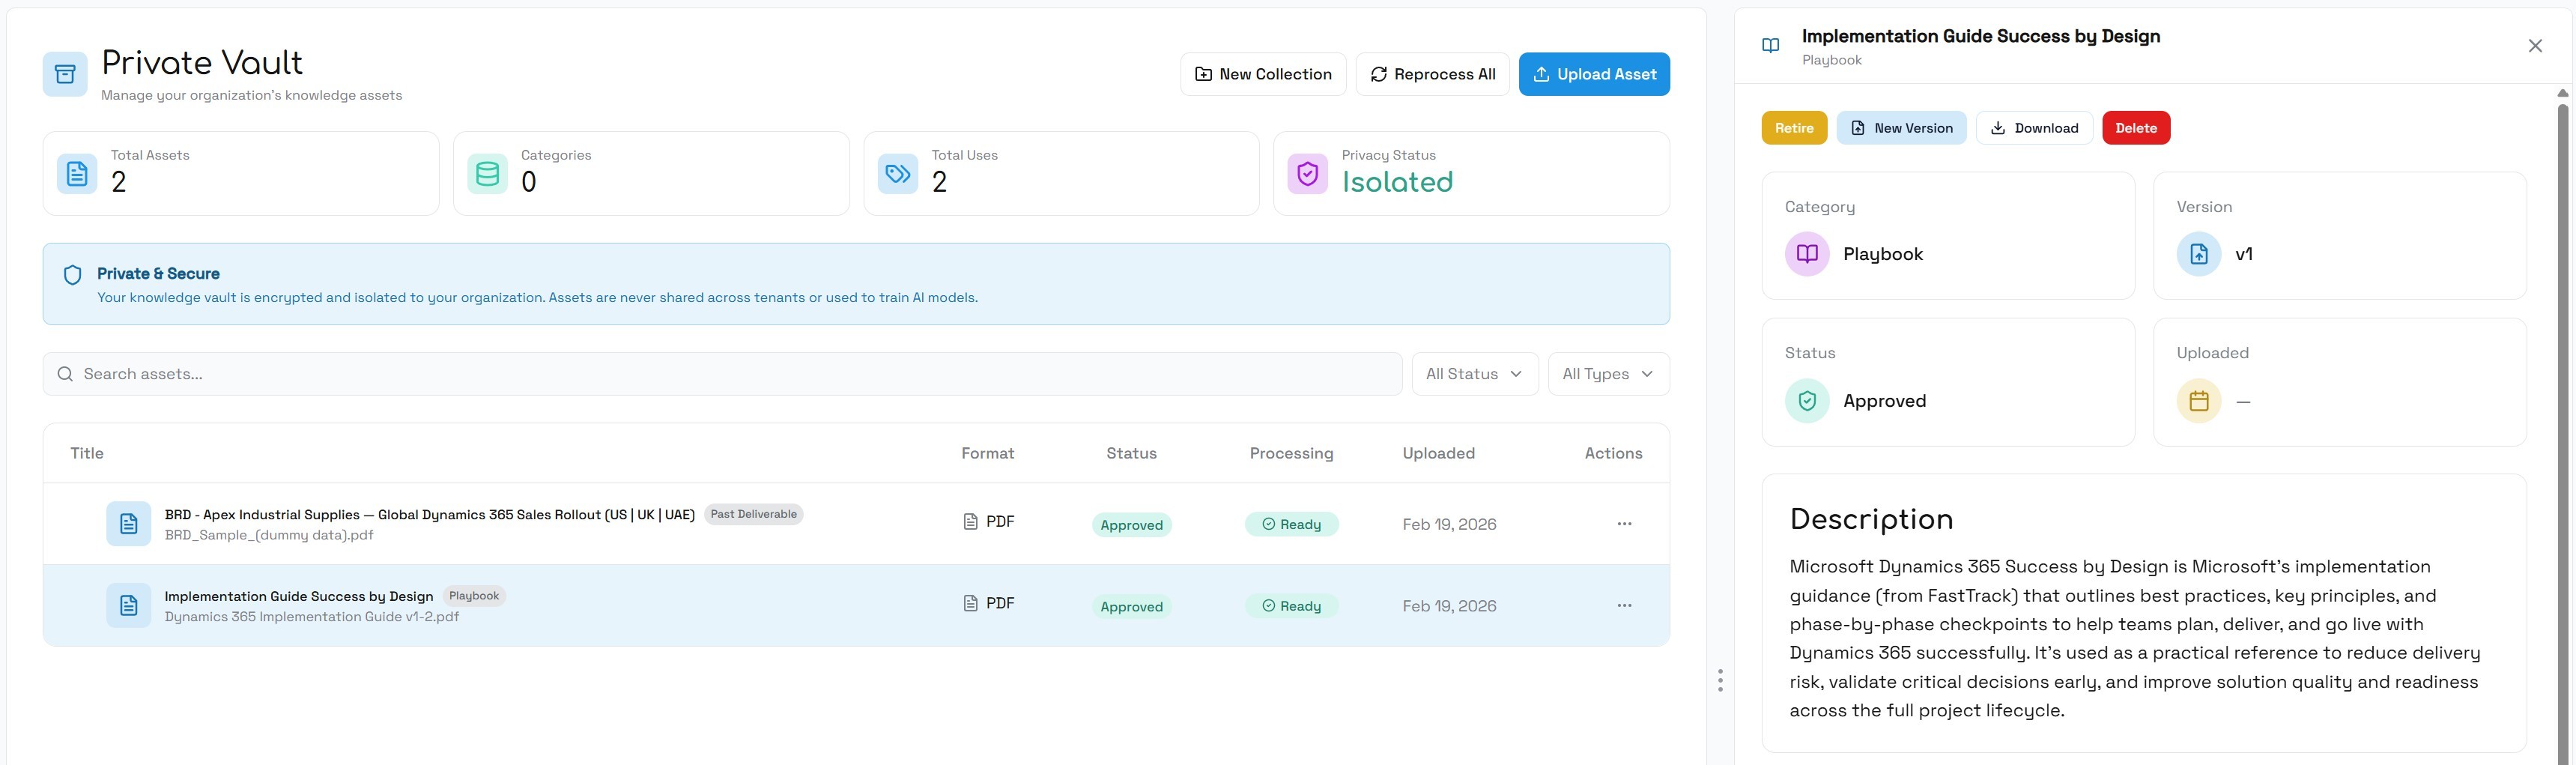The image size is (2576, 765).
Task: Click the Total Assets document icon
Action: [77, 174]
